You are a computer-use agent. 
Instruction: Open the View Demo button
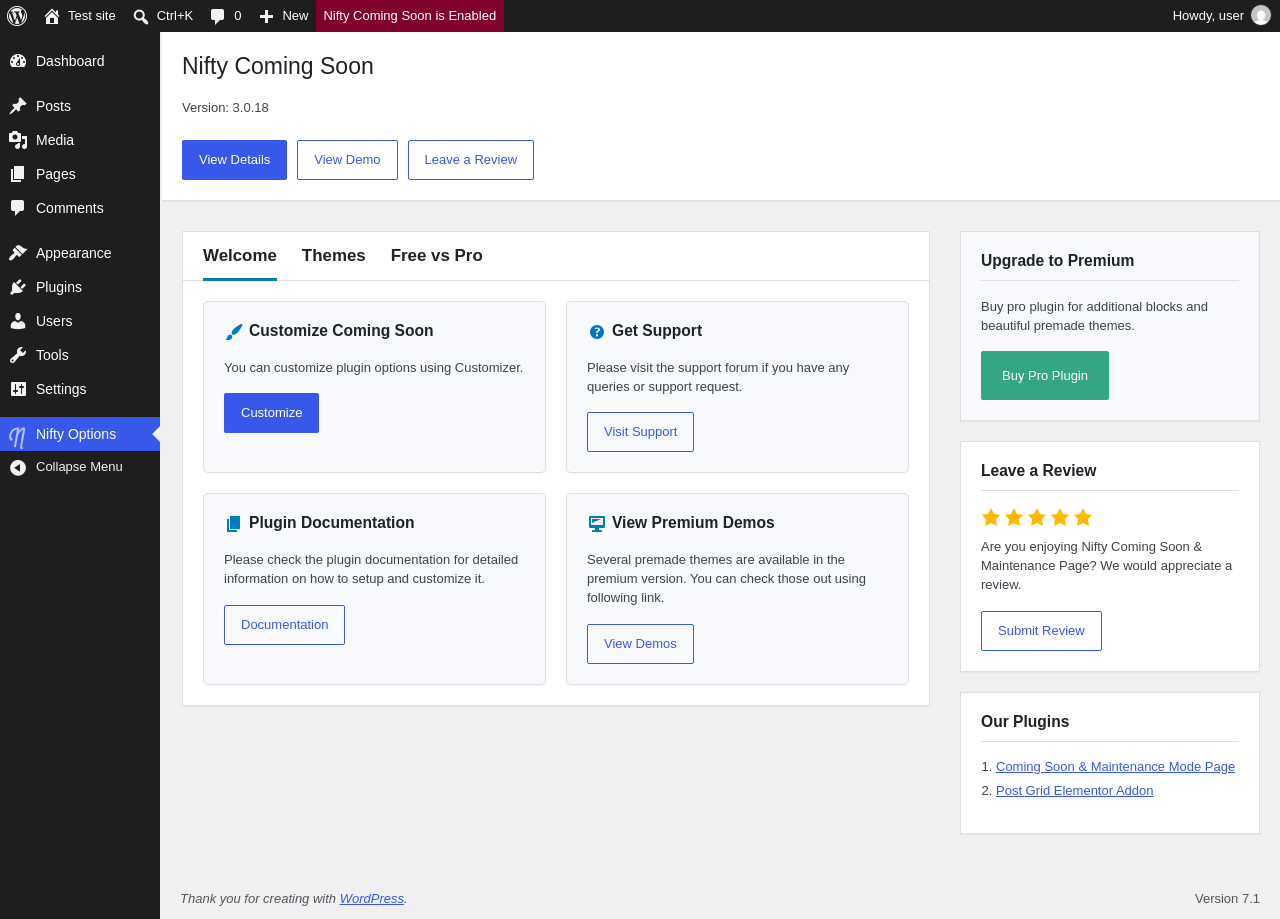click(347, 160)
